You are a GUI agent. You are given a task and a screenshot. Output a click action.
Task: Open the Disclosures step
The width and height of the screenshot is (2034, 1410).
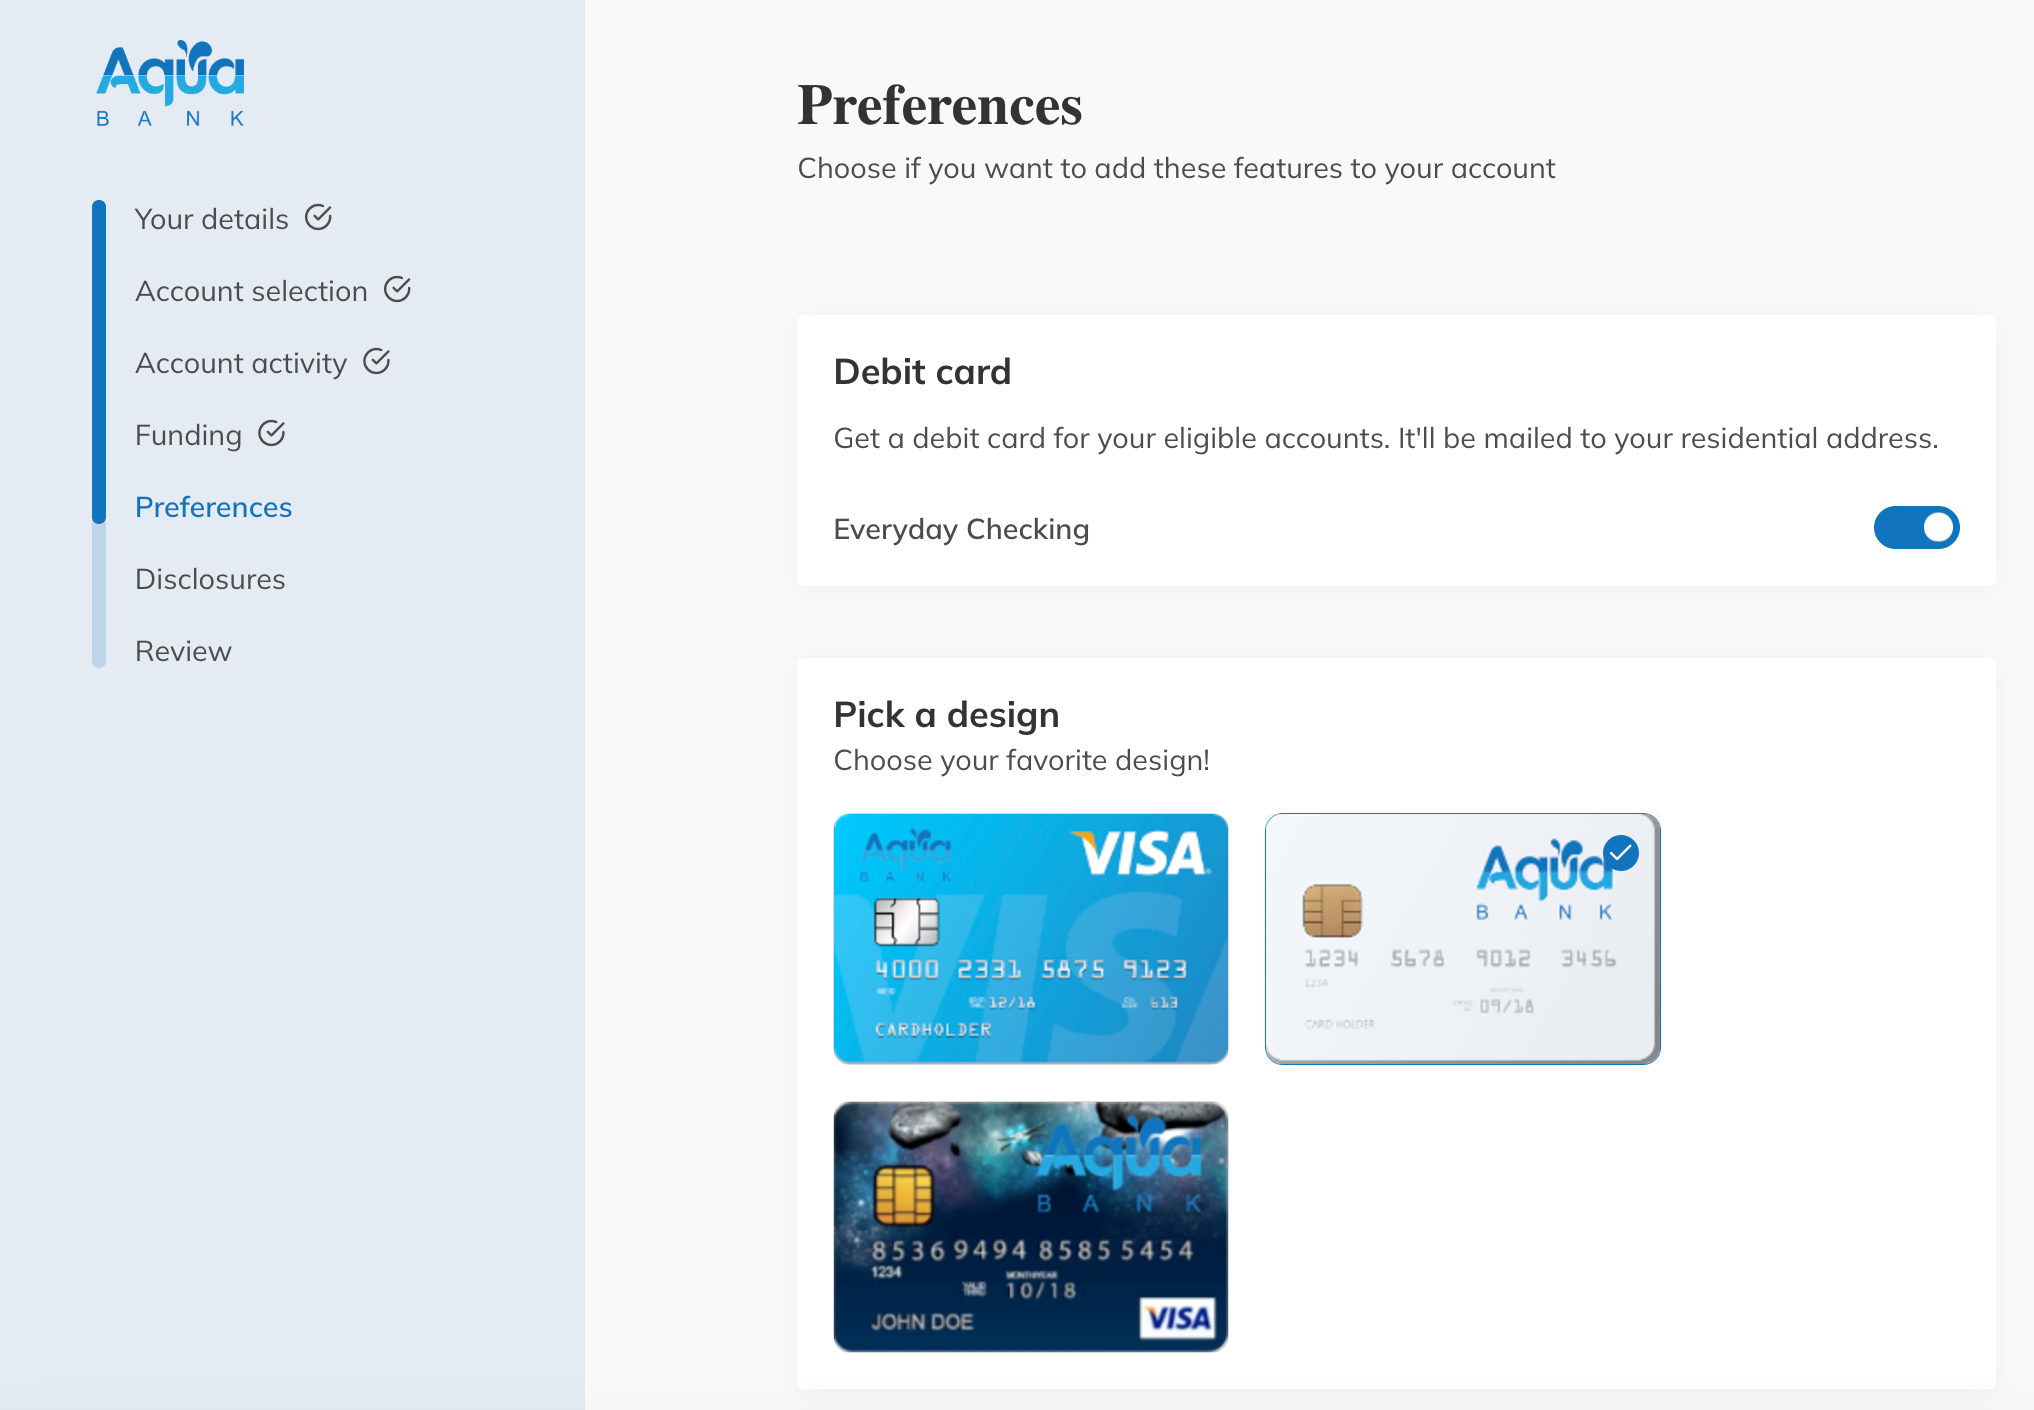pyautogui.click(x=210, y=579)
